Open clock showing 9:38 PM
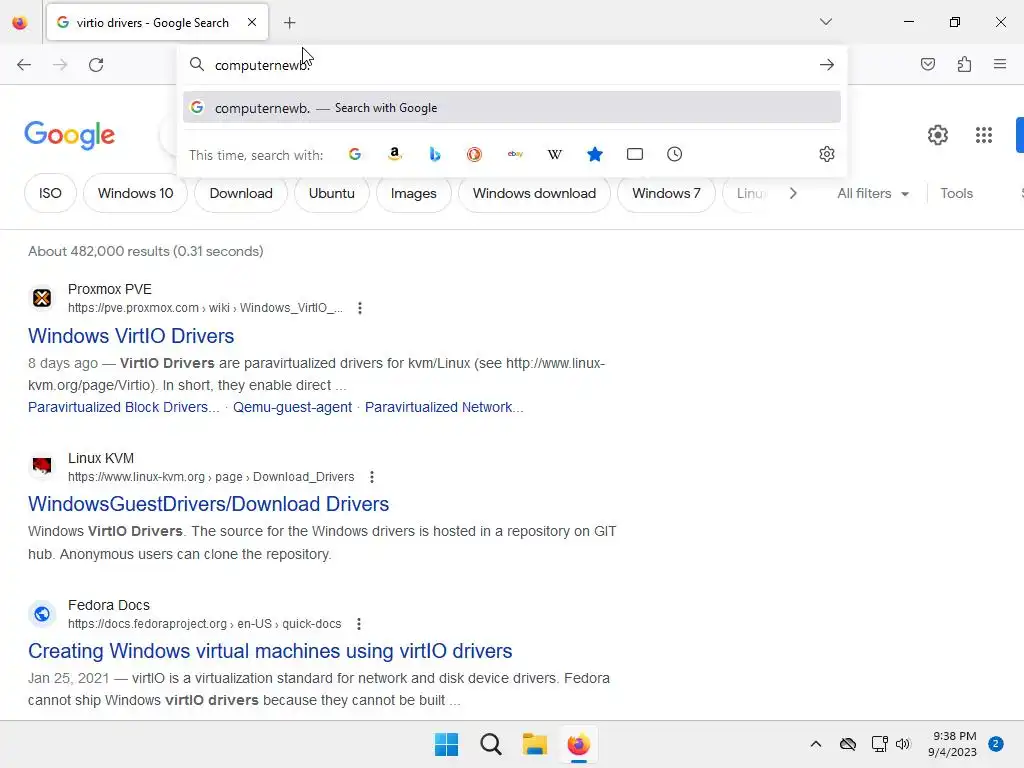The width and height of the screenshot is (1024, 768). point(953,744)
